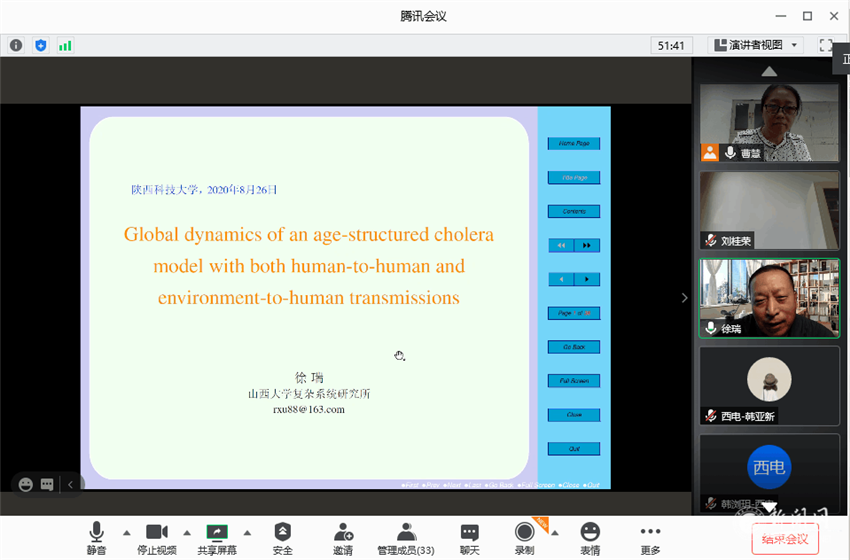The image size is (850, 560).
Task: Click the red 结束会议 button
Action: click(x=785, y=539)
